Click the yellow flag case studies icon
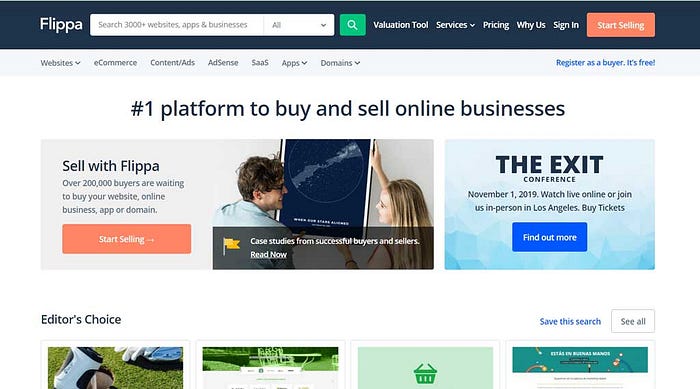 [231, 246]
